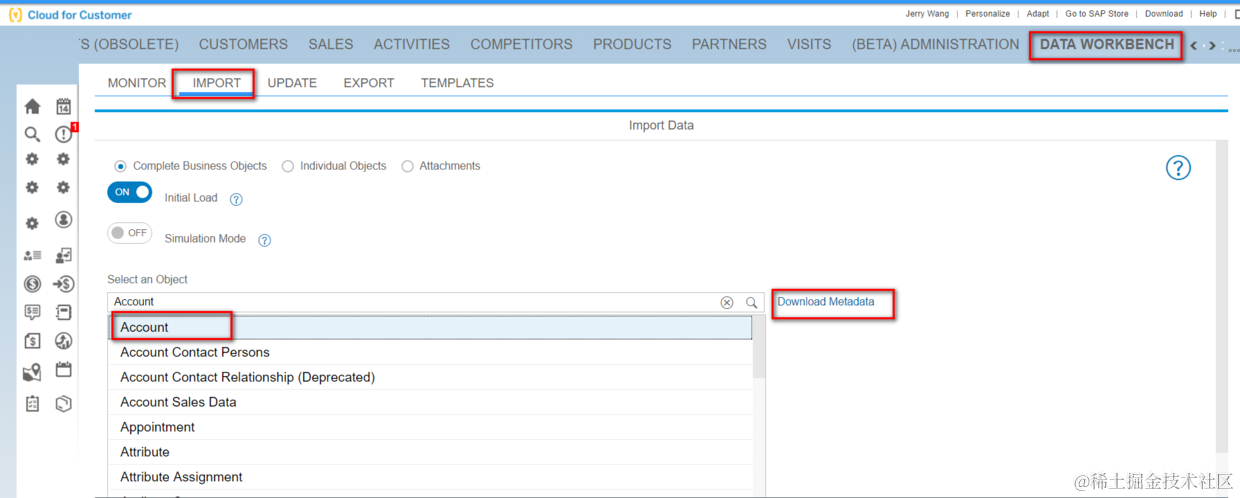Open the map pin sidebar icon
Image resolution: width=1240 pixels, height=498 pixels.
32,373
